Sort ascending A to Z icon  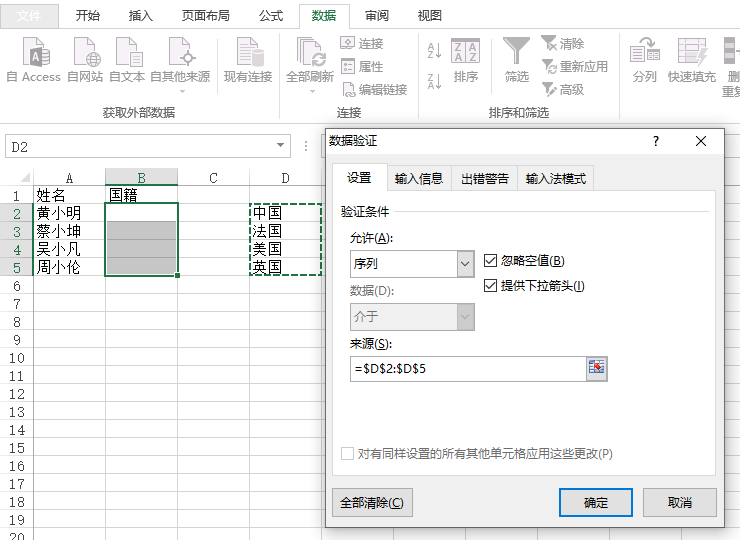click(434, 51)
